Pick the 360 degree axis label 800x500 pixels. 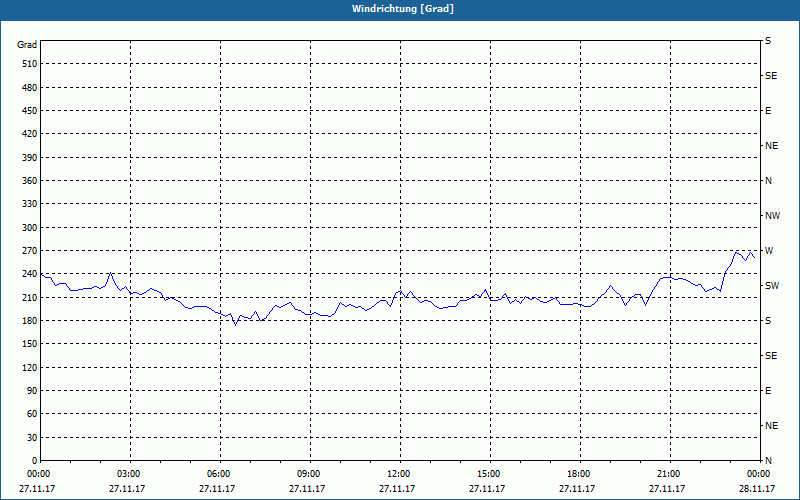(x=30, y=181)
